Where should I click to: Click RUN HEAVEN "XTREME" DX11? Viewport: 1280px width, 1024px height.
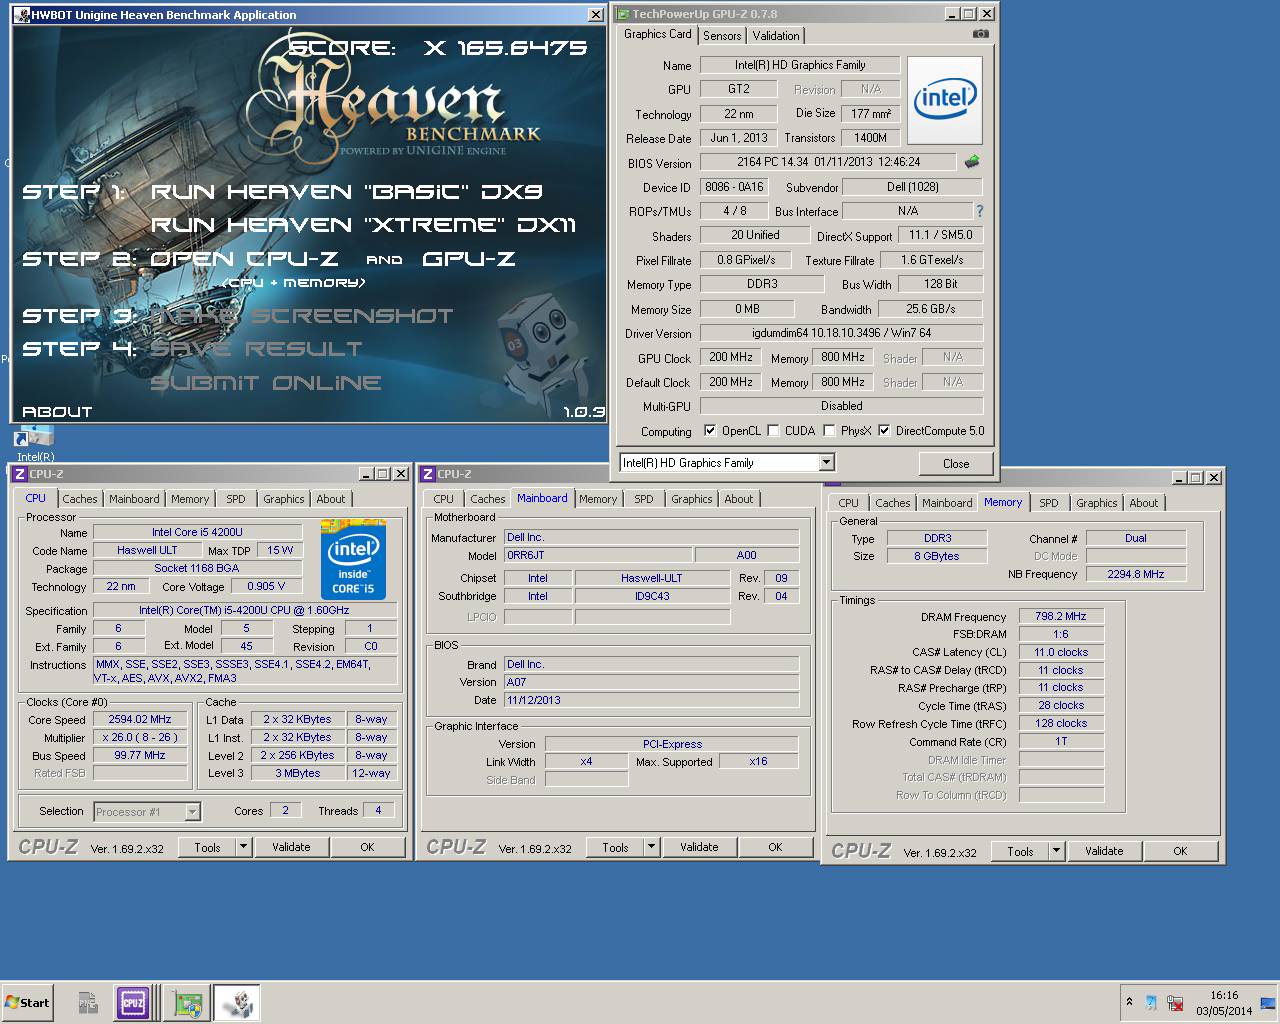[364, 225]
